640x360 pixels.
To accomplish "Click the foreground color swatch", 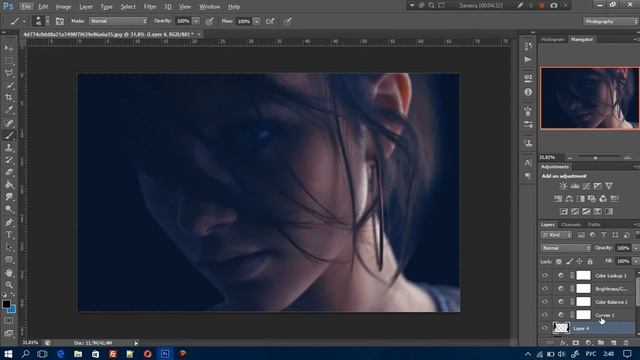I will 6,304.
